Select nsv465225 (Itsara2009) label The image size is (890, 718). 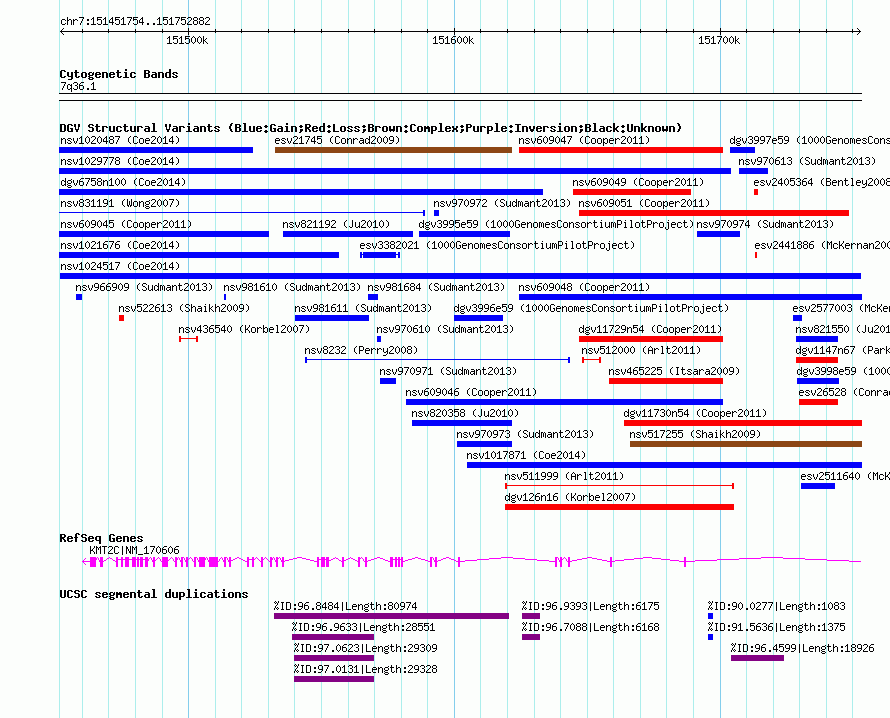coord(674,371)
